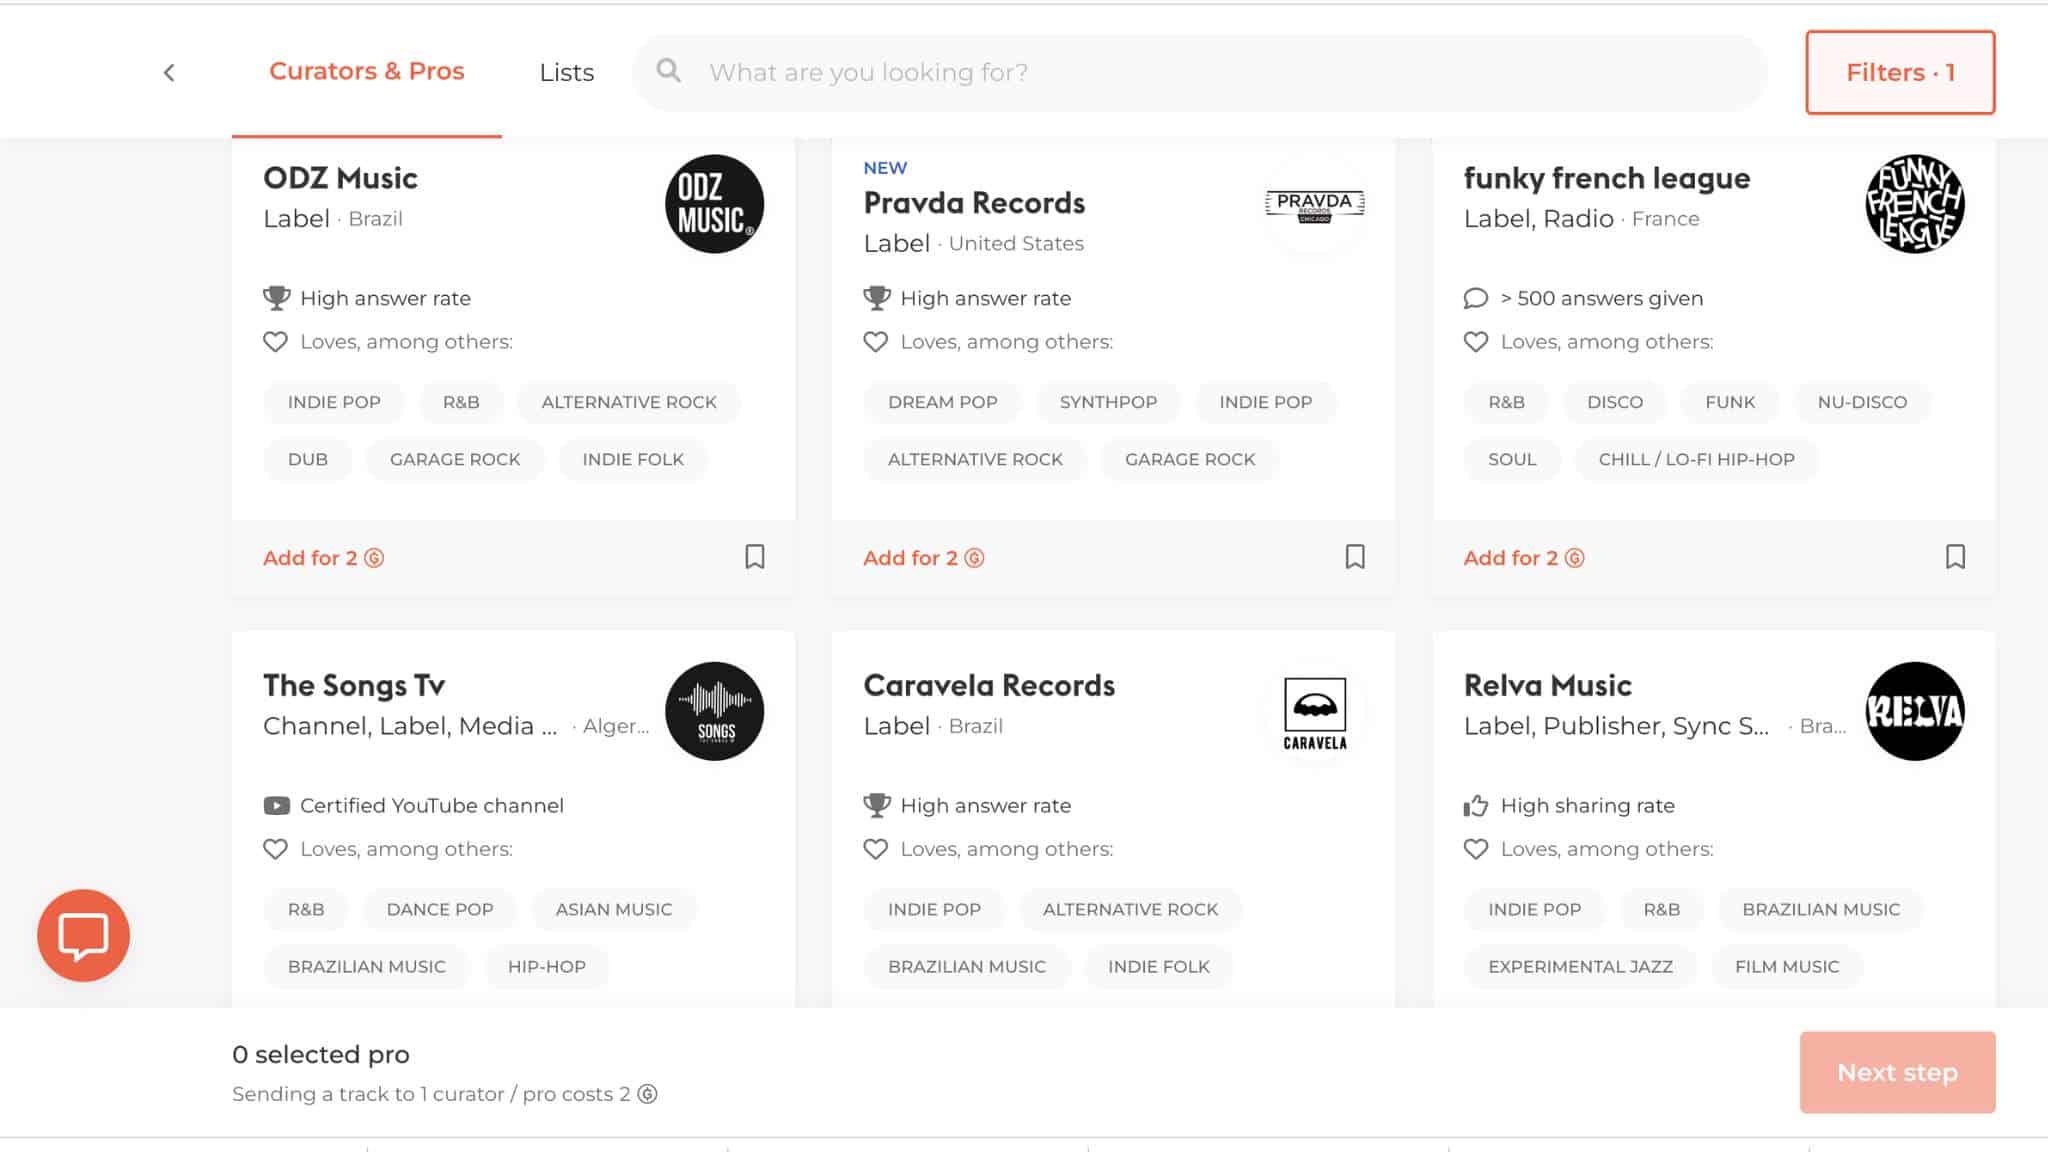Click NEW badge on Pravda Records
Screen dimensions: 2048x1152
point(885,168)
